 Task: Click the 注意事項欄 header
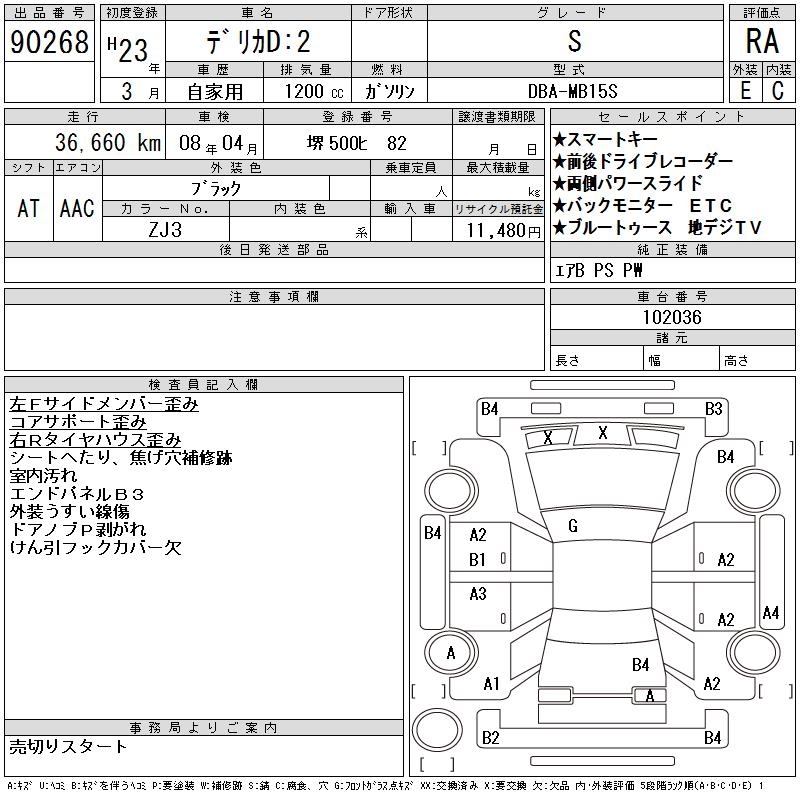(274, 296)
